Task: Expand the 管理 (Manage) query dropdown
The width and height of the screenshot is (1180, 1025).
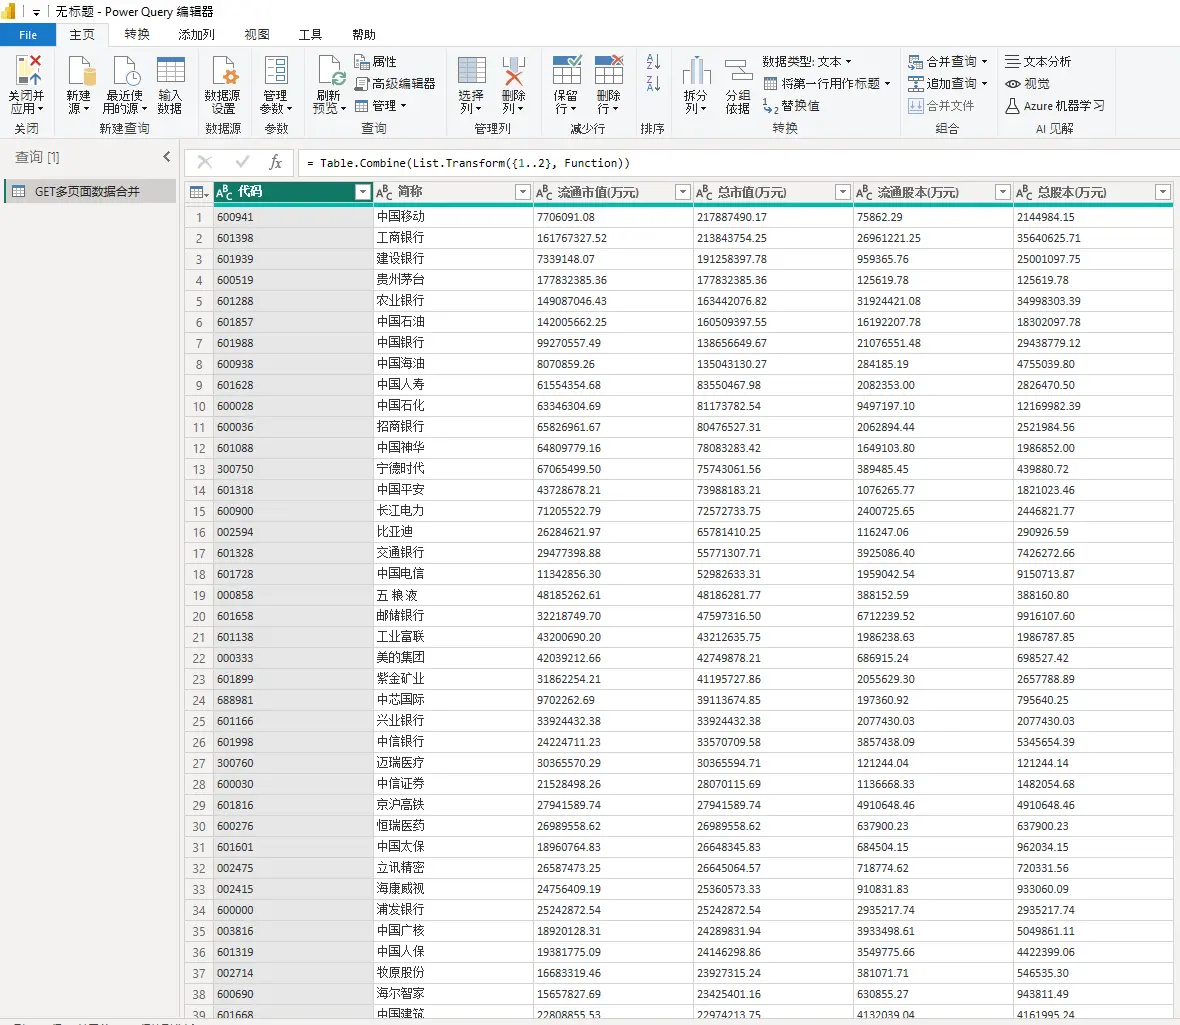Action: tap(381, 106)
